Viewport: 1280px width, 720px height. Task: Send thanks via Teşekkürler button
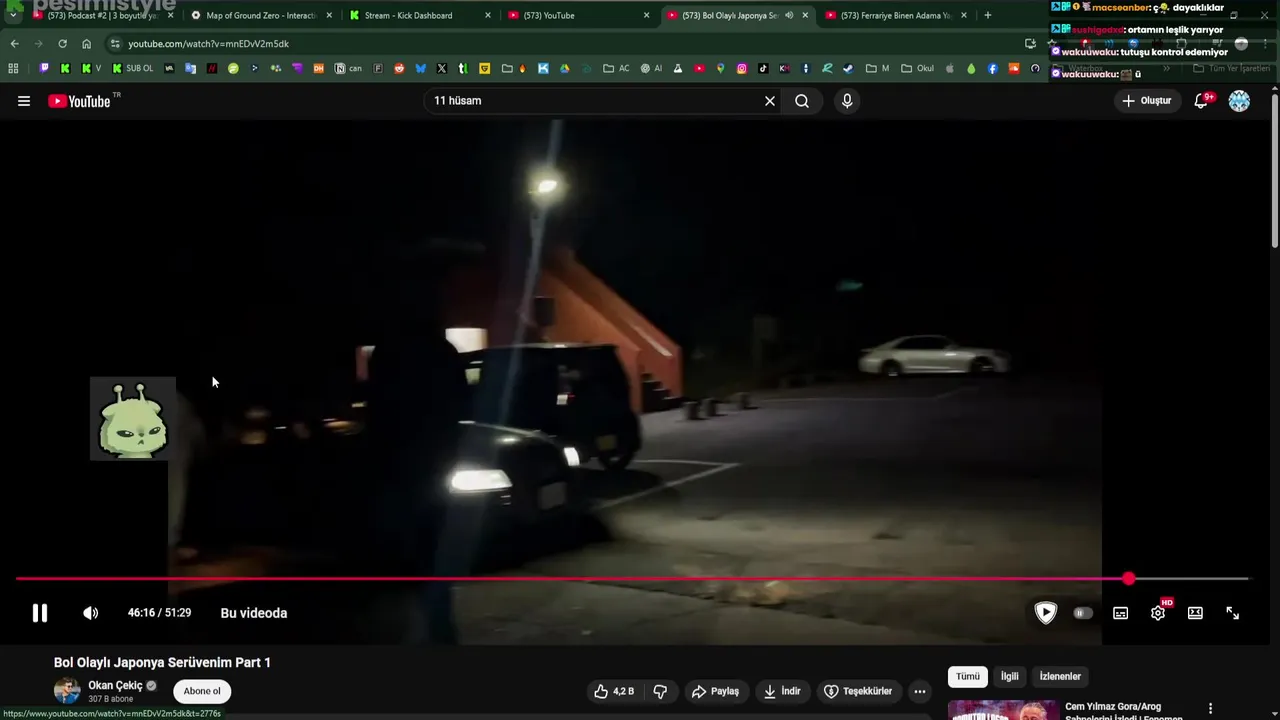(x=858, y=691)
